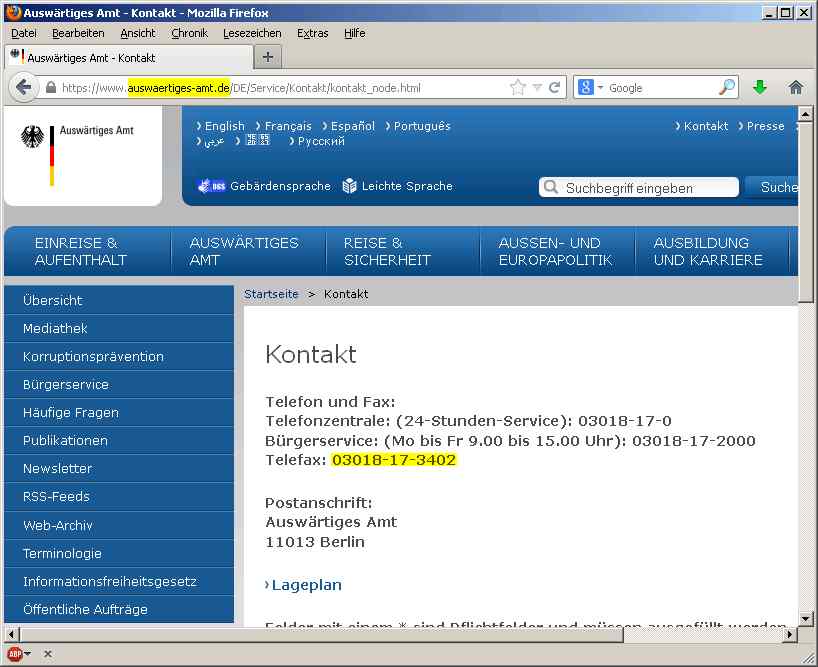Open Publikationen in the sidebar
The width and height of the screenshot is (818, 667).
(119, 441)
